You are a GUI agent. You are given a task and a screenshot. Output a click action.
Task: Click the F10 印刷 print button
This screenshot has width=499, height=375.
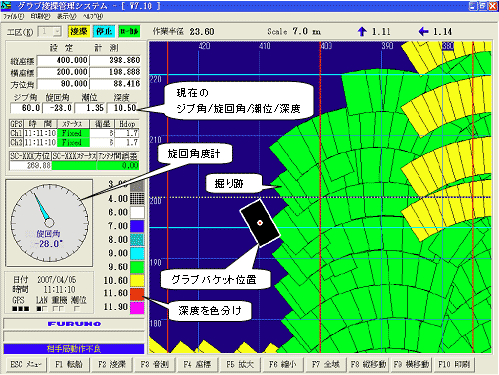454,364
